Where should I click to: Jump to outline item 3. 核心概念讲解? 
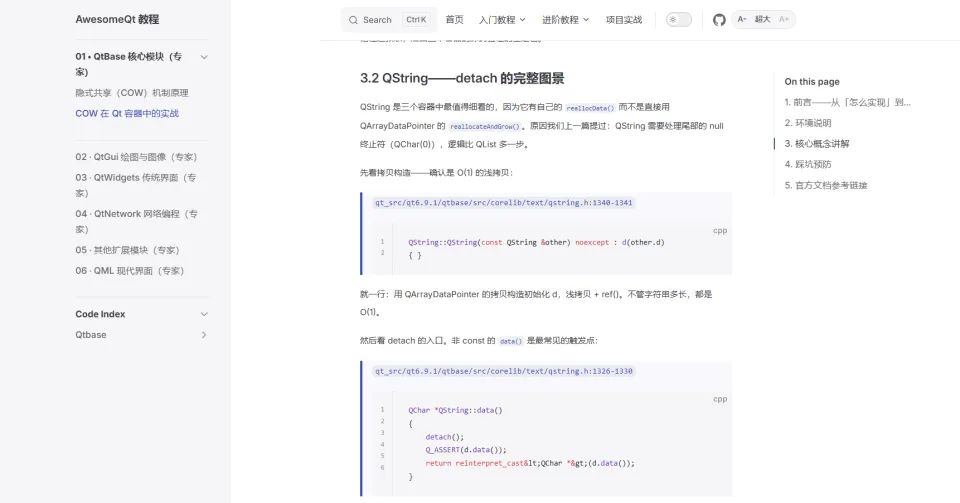pyautogui.click(x=817, y=144)
